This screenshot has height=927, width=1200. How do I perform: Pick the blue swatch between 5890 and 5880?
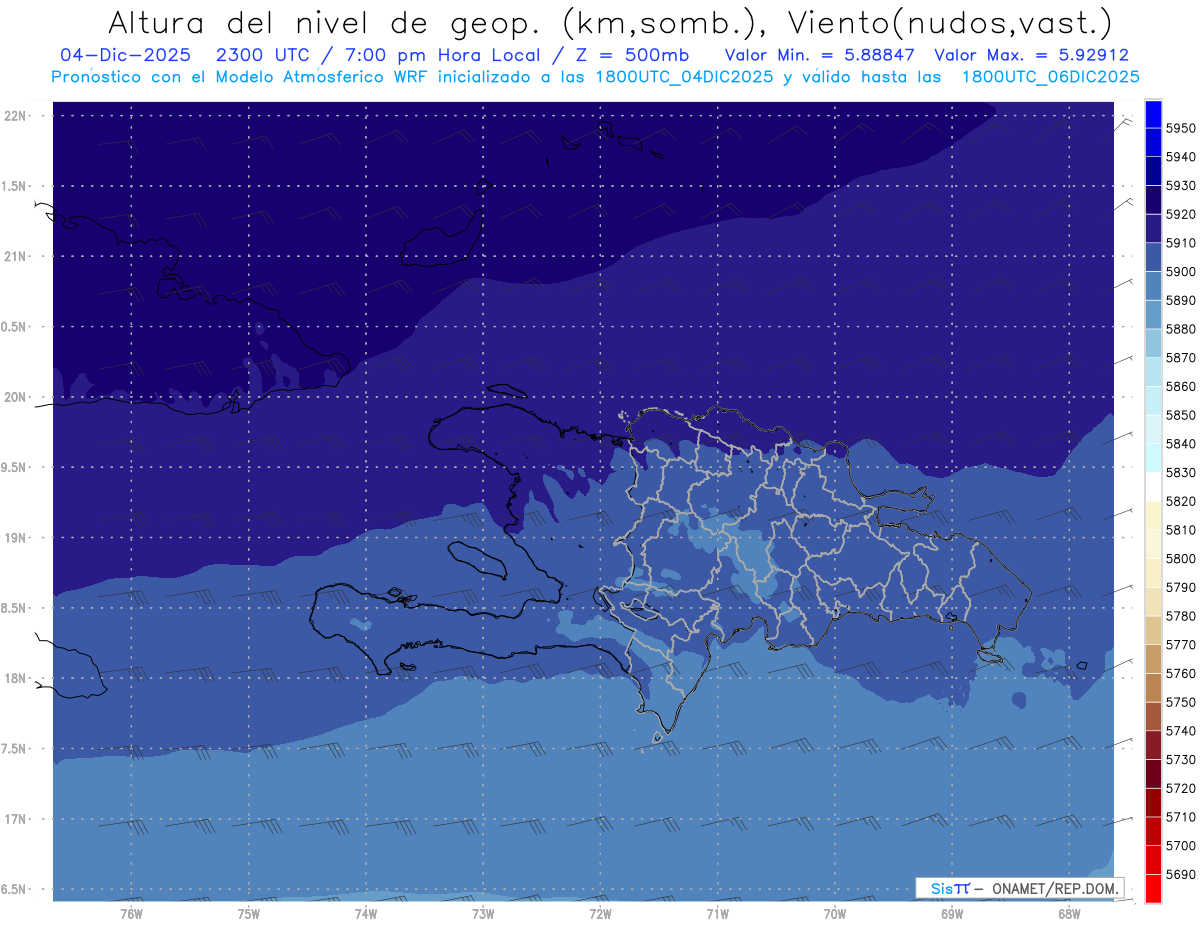tap(1153, 315)
